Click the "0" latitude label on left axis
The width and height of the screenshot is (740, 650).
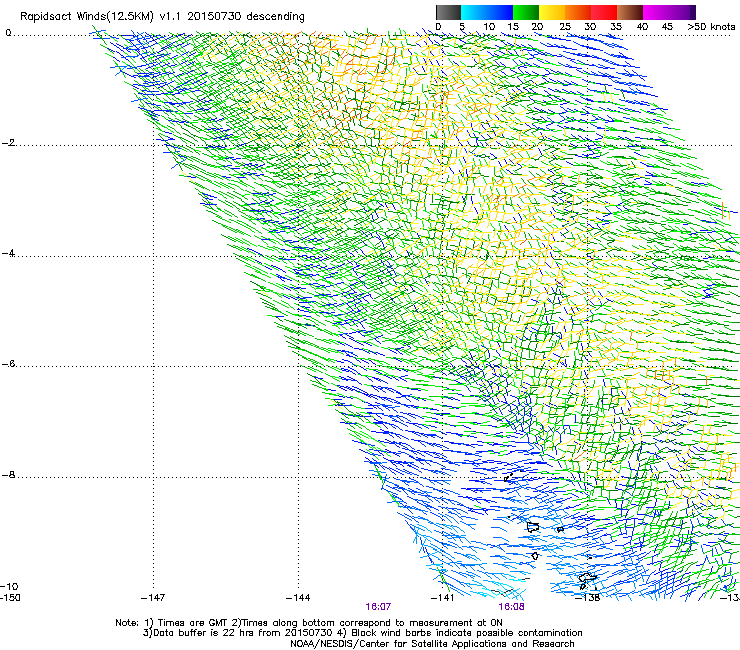(8, 33)
